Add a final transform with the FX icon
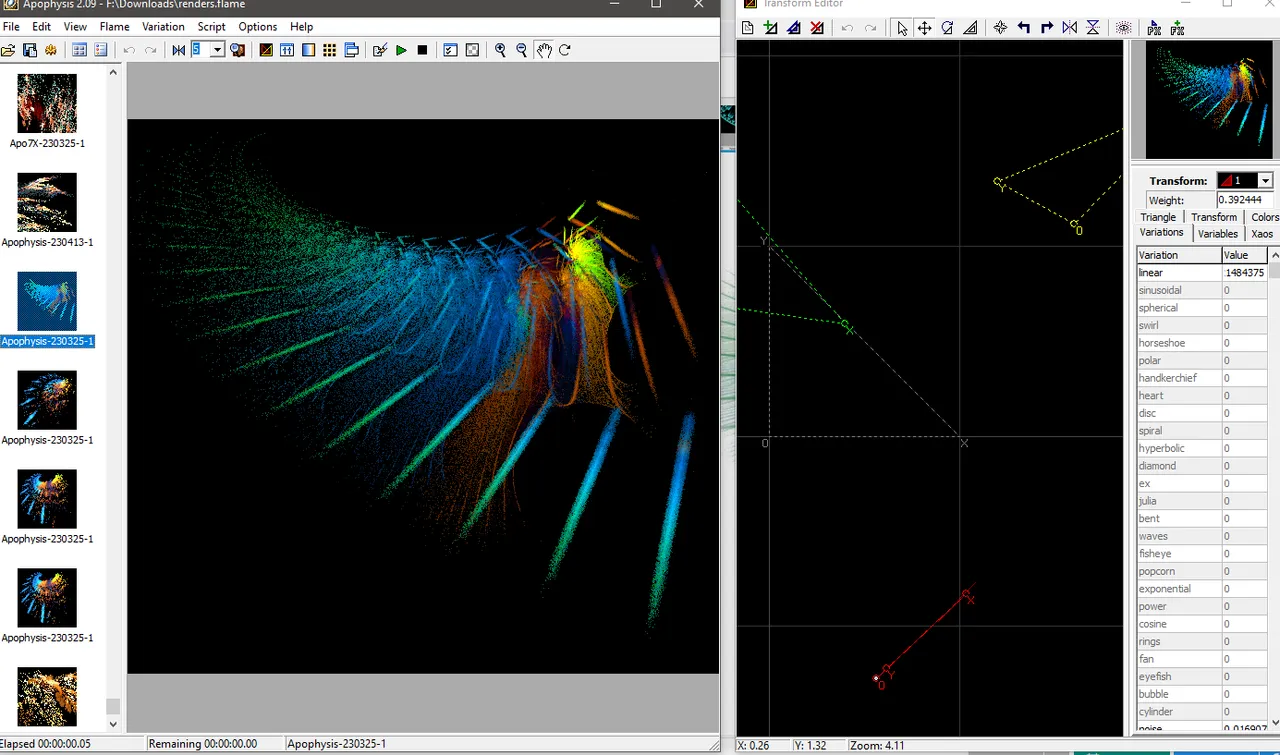Viewport: 1280px width, 755px height. point(1177,28)
